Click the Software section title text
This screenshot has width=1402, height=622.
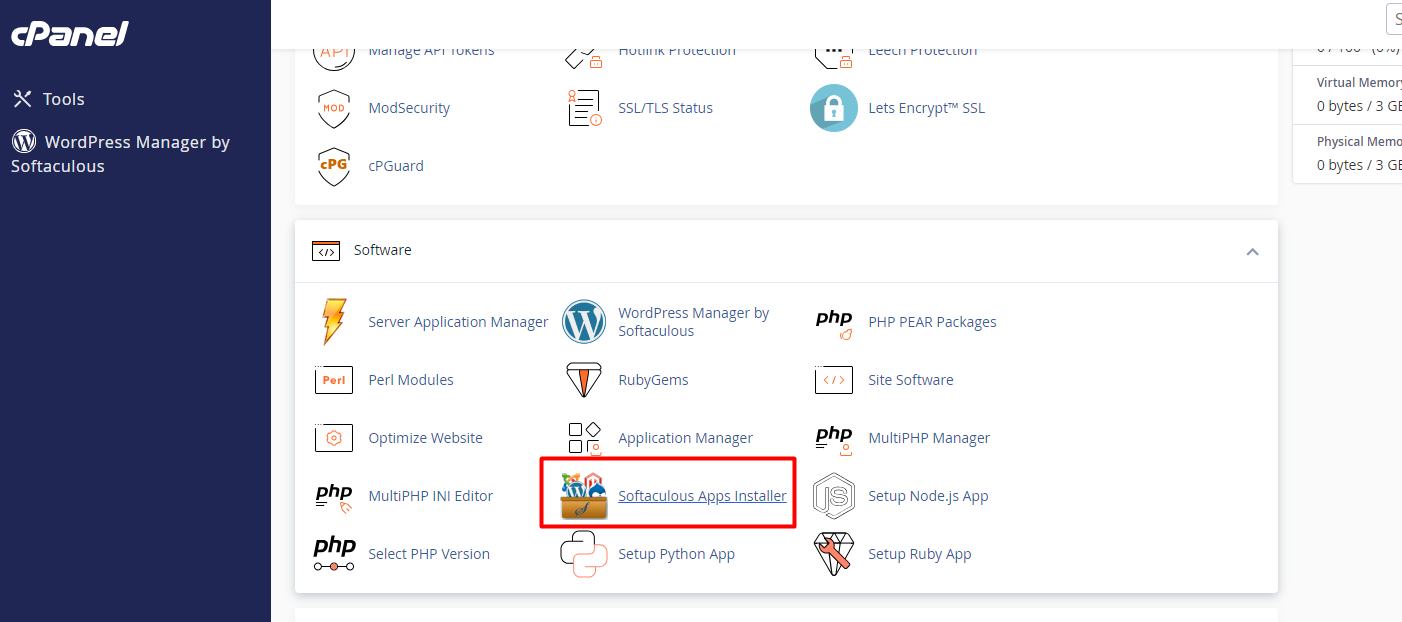[x=383, y=250]
